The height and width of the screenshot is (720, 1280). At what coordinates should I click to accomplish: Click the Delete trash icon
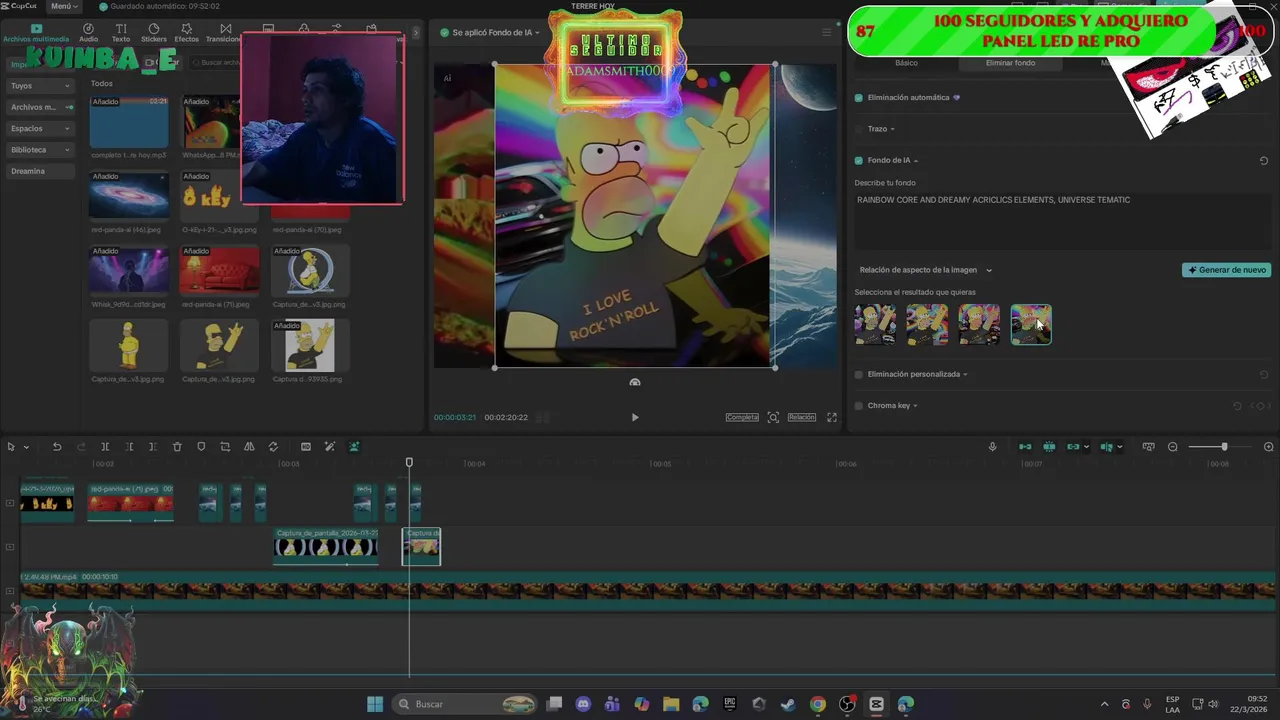[x=177, y=447]
